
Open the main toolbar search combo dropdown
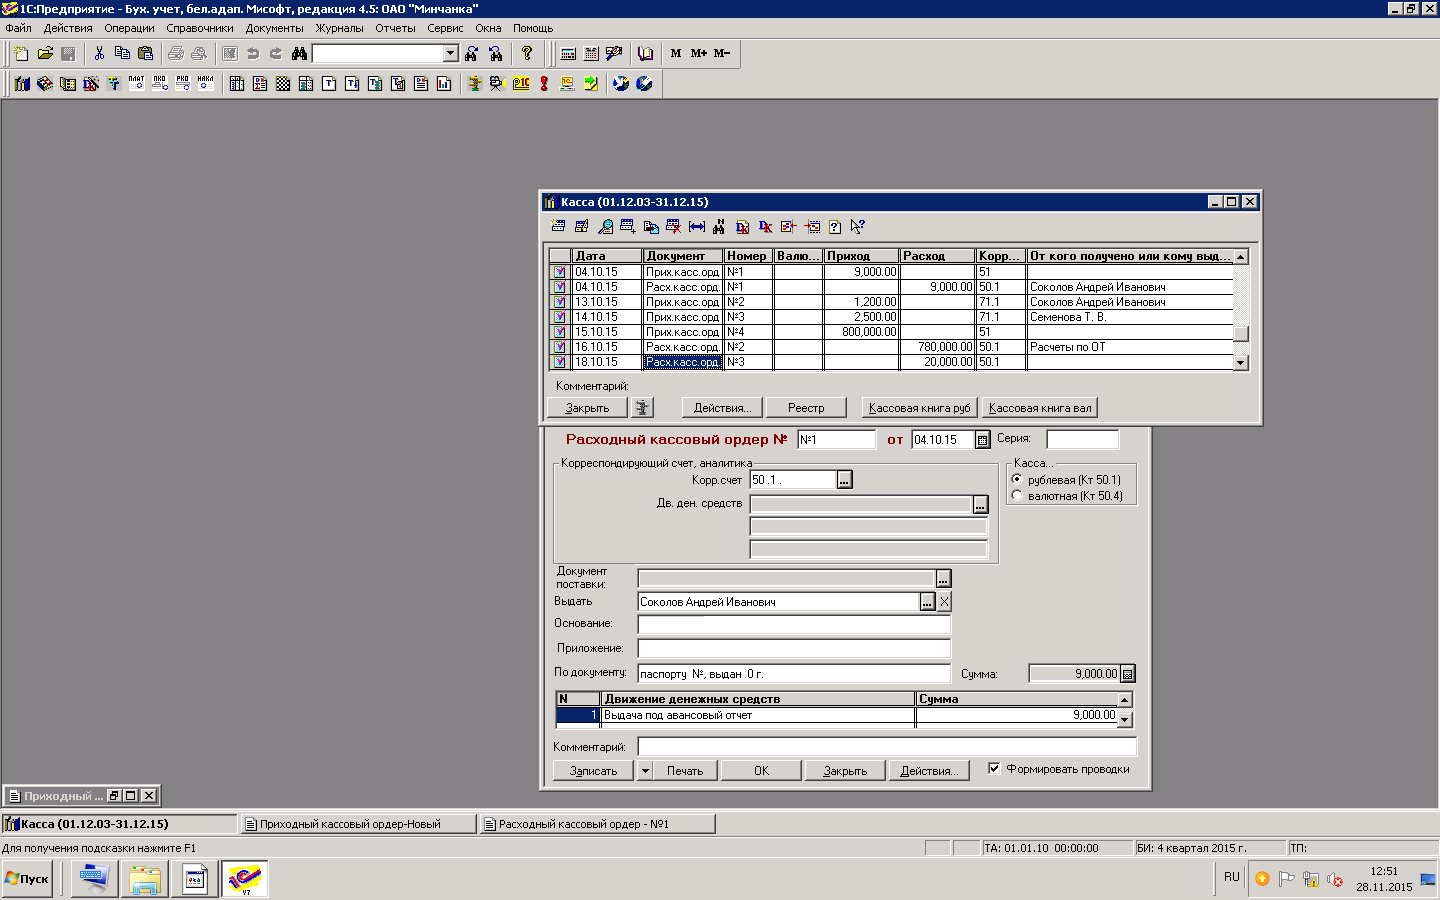coord(450,53)
